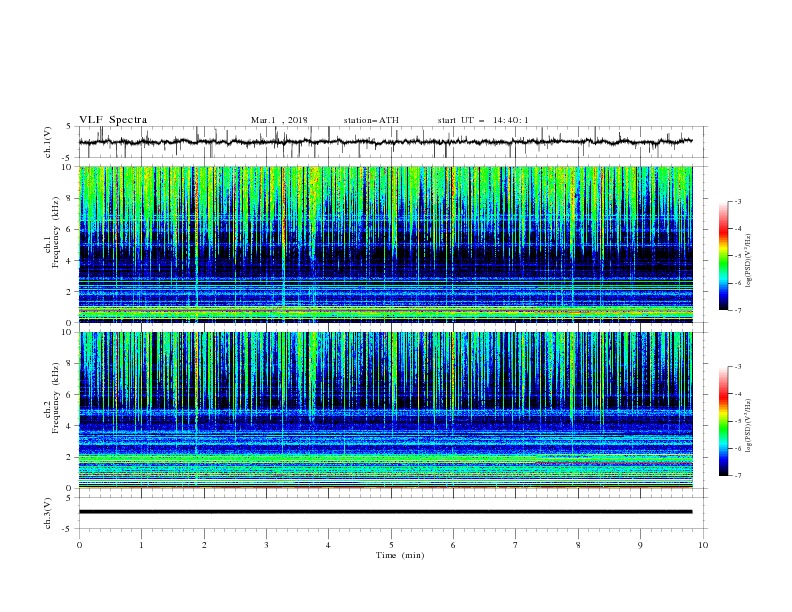Click the ch.1 spectrogram color scale bar
Screen dimensions: 792x612
point(724,256)
